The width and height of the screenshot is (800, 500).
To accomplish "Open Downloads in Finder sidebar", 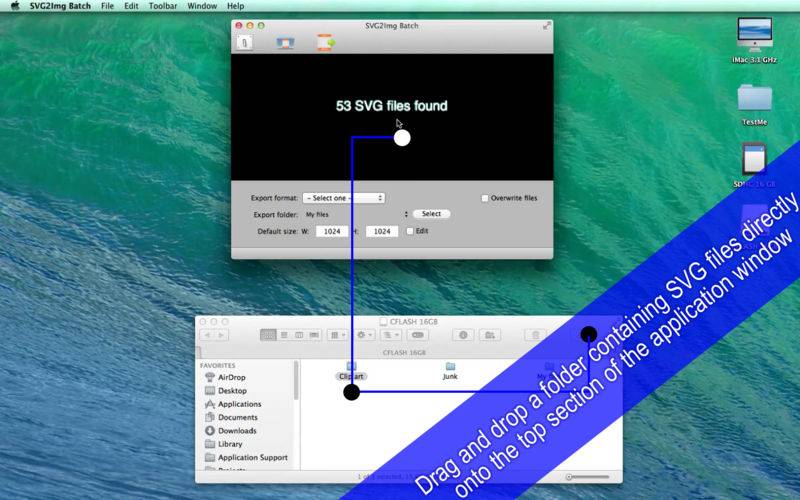I will pos(230,430).
